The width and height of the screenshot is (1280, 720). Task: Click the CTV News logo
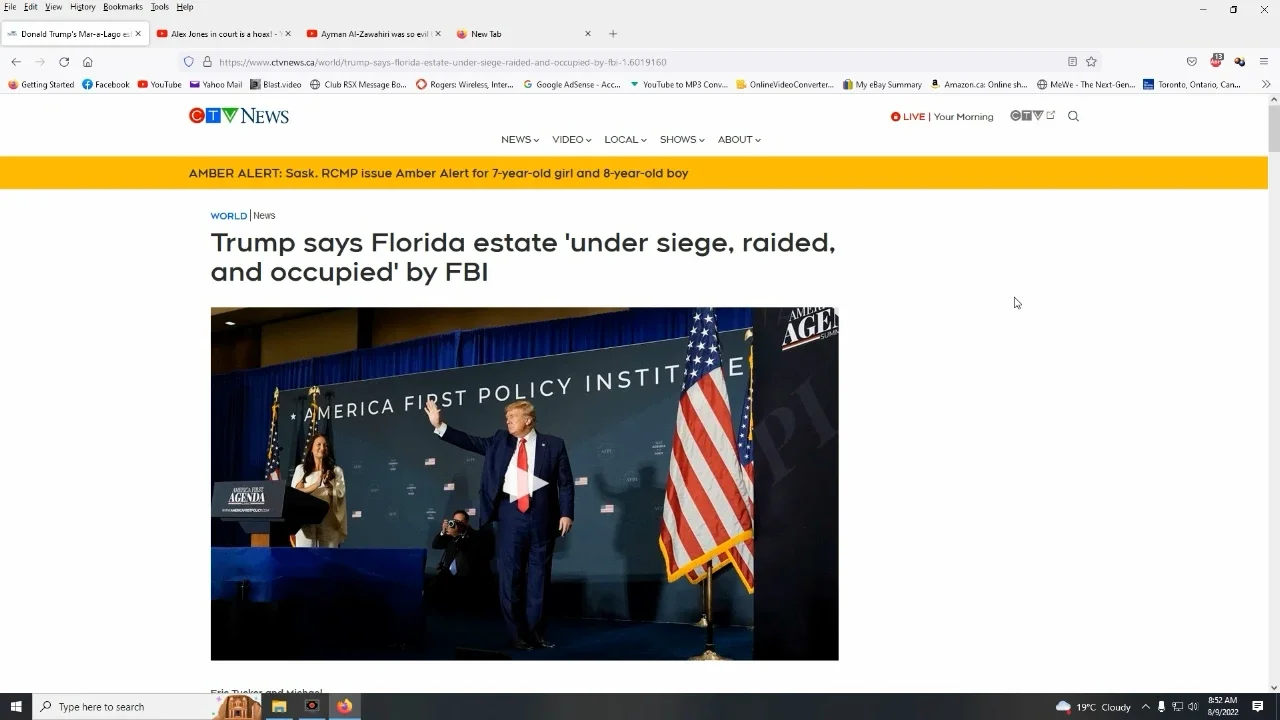click(x=238, y=116)
